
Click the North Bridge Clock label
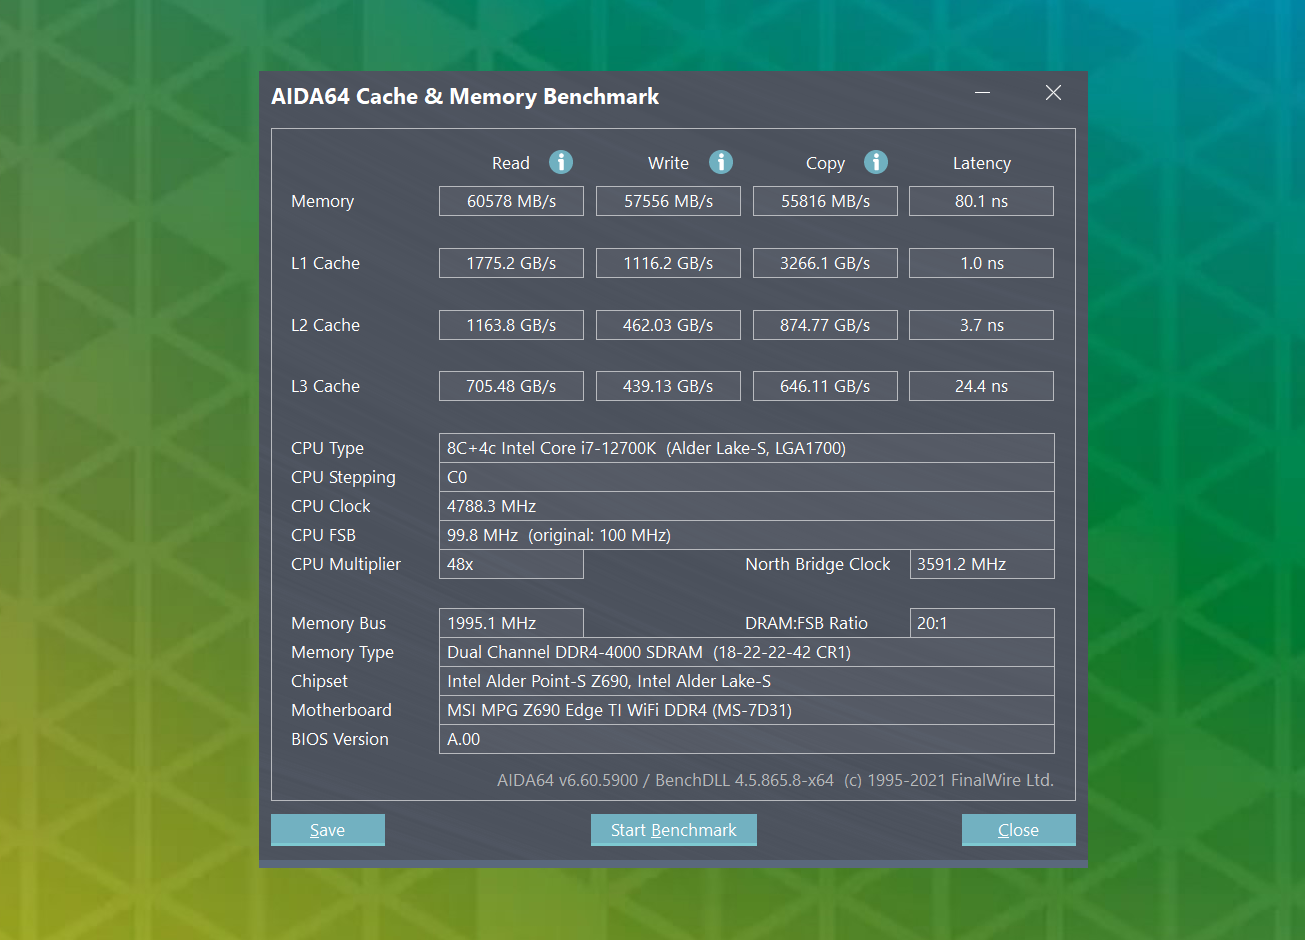(x=817, y=564)
